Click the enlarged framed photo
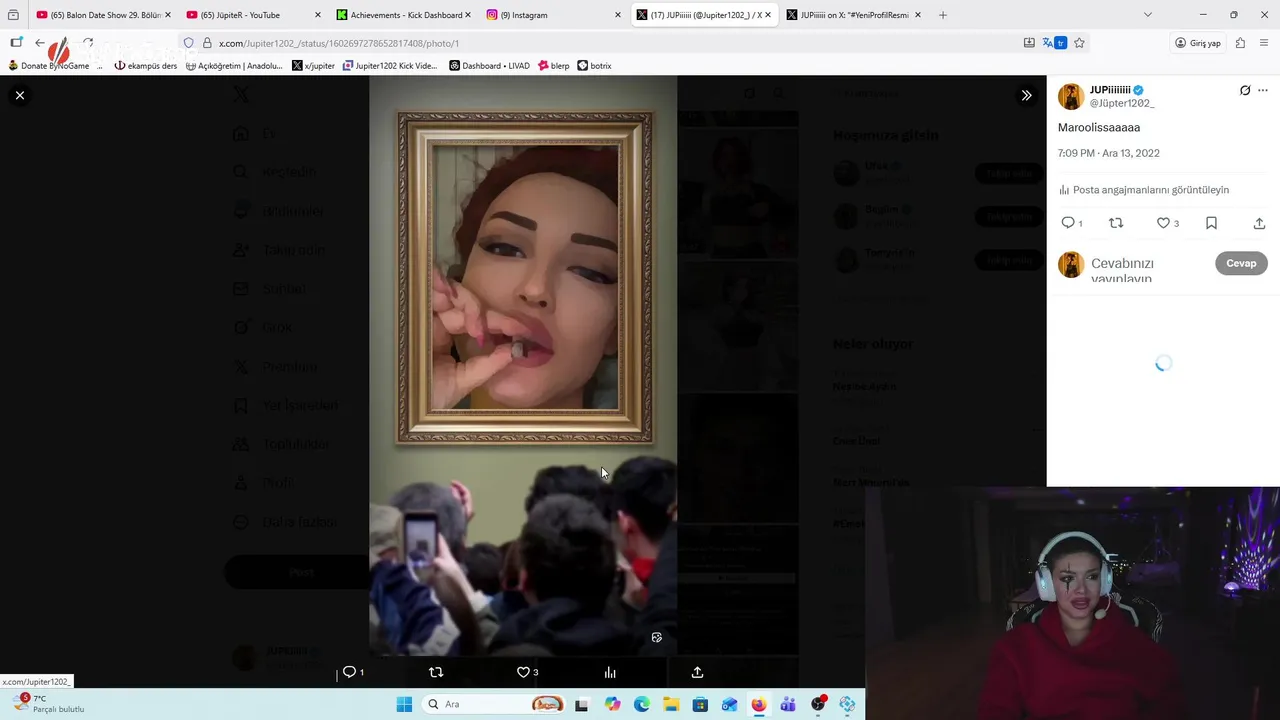 click(x=523, y=365)
